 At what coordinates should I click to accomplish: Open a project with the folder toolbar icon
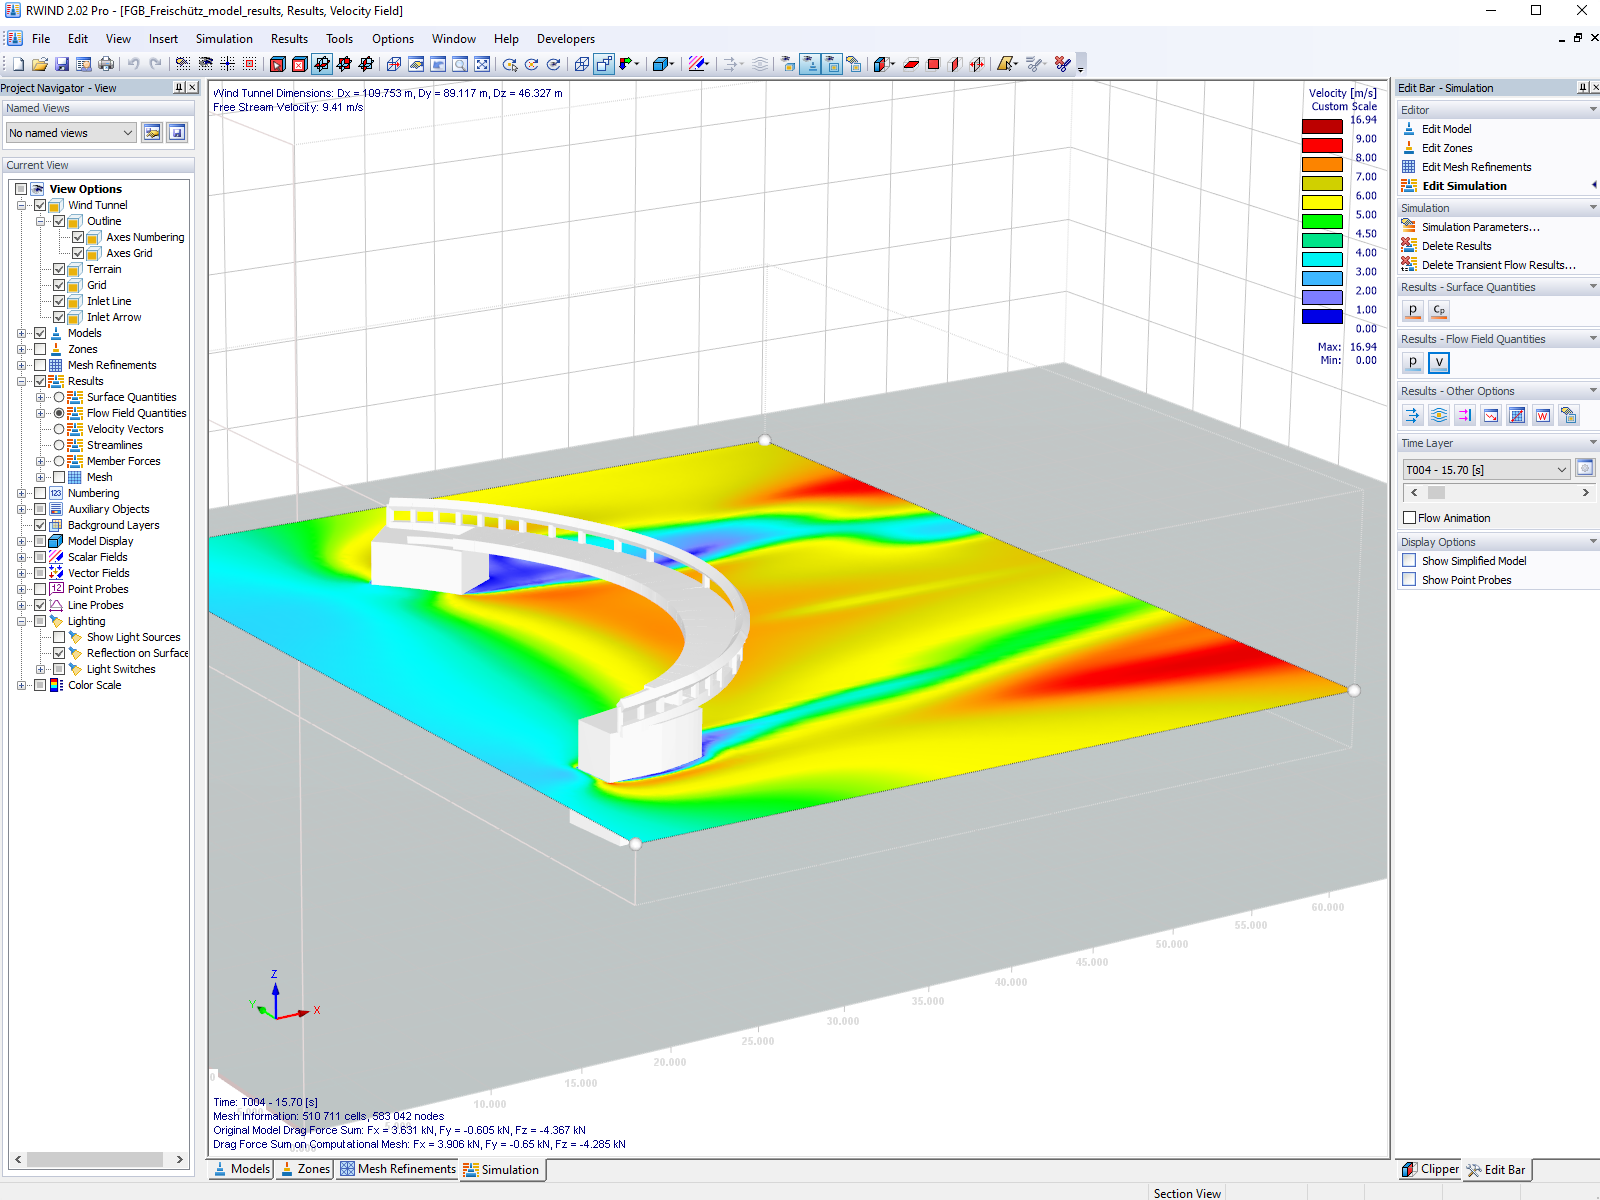pyautogui.click(x=40, y=63)
